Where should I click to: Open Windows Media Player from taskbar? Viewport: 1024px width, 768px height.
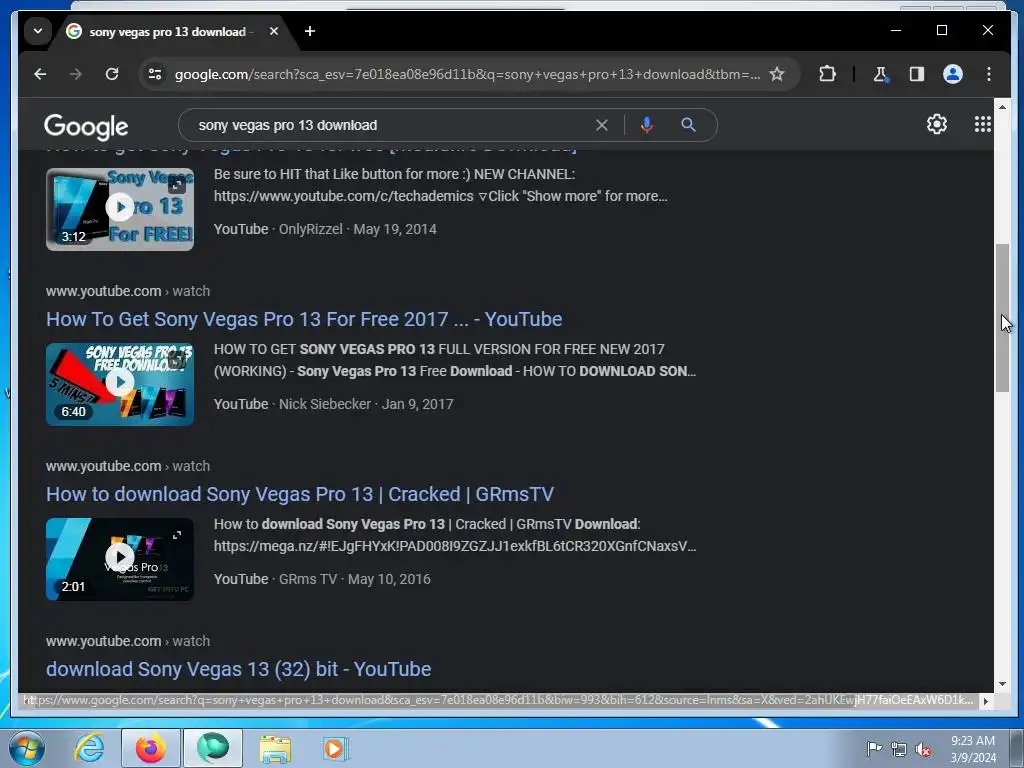click(x=336, y=748)
